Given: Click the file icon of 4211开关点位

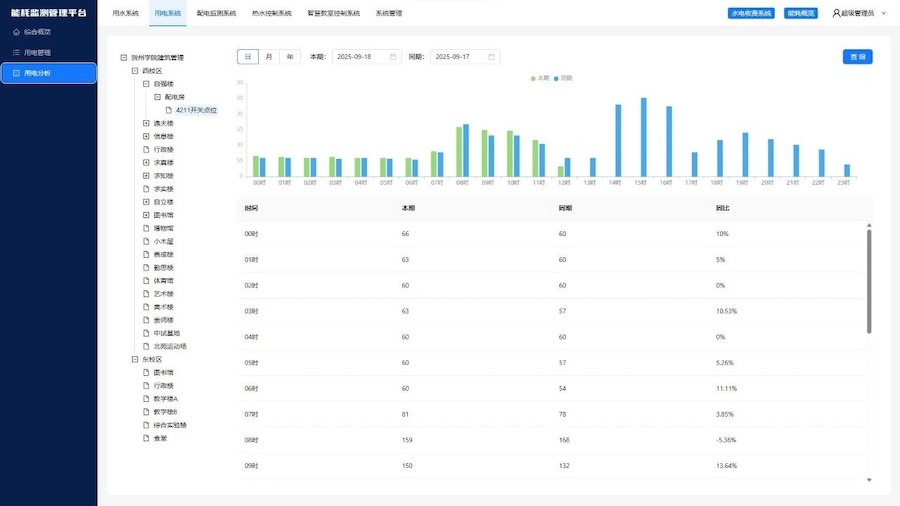Looking at the screenshot, I should click(x=169, y=110).
